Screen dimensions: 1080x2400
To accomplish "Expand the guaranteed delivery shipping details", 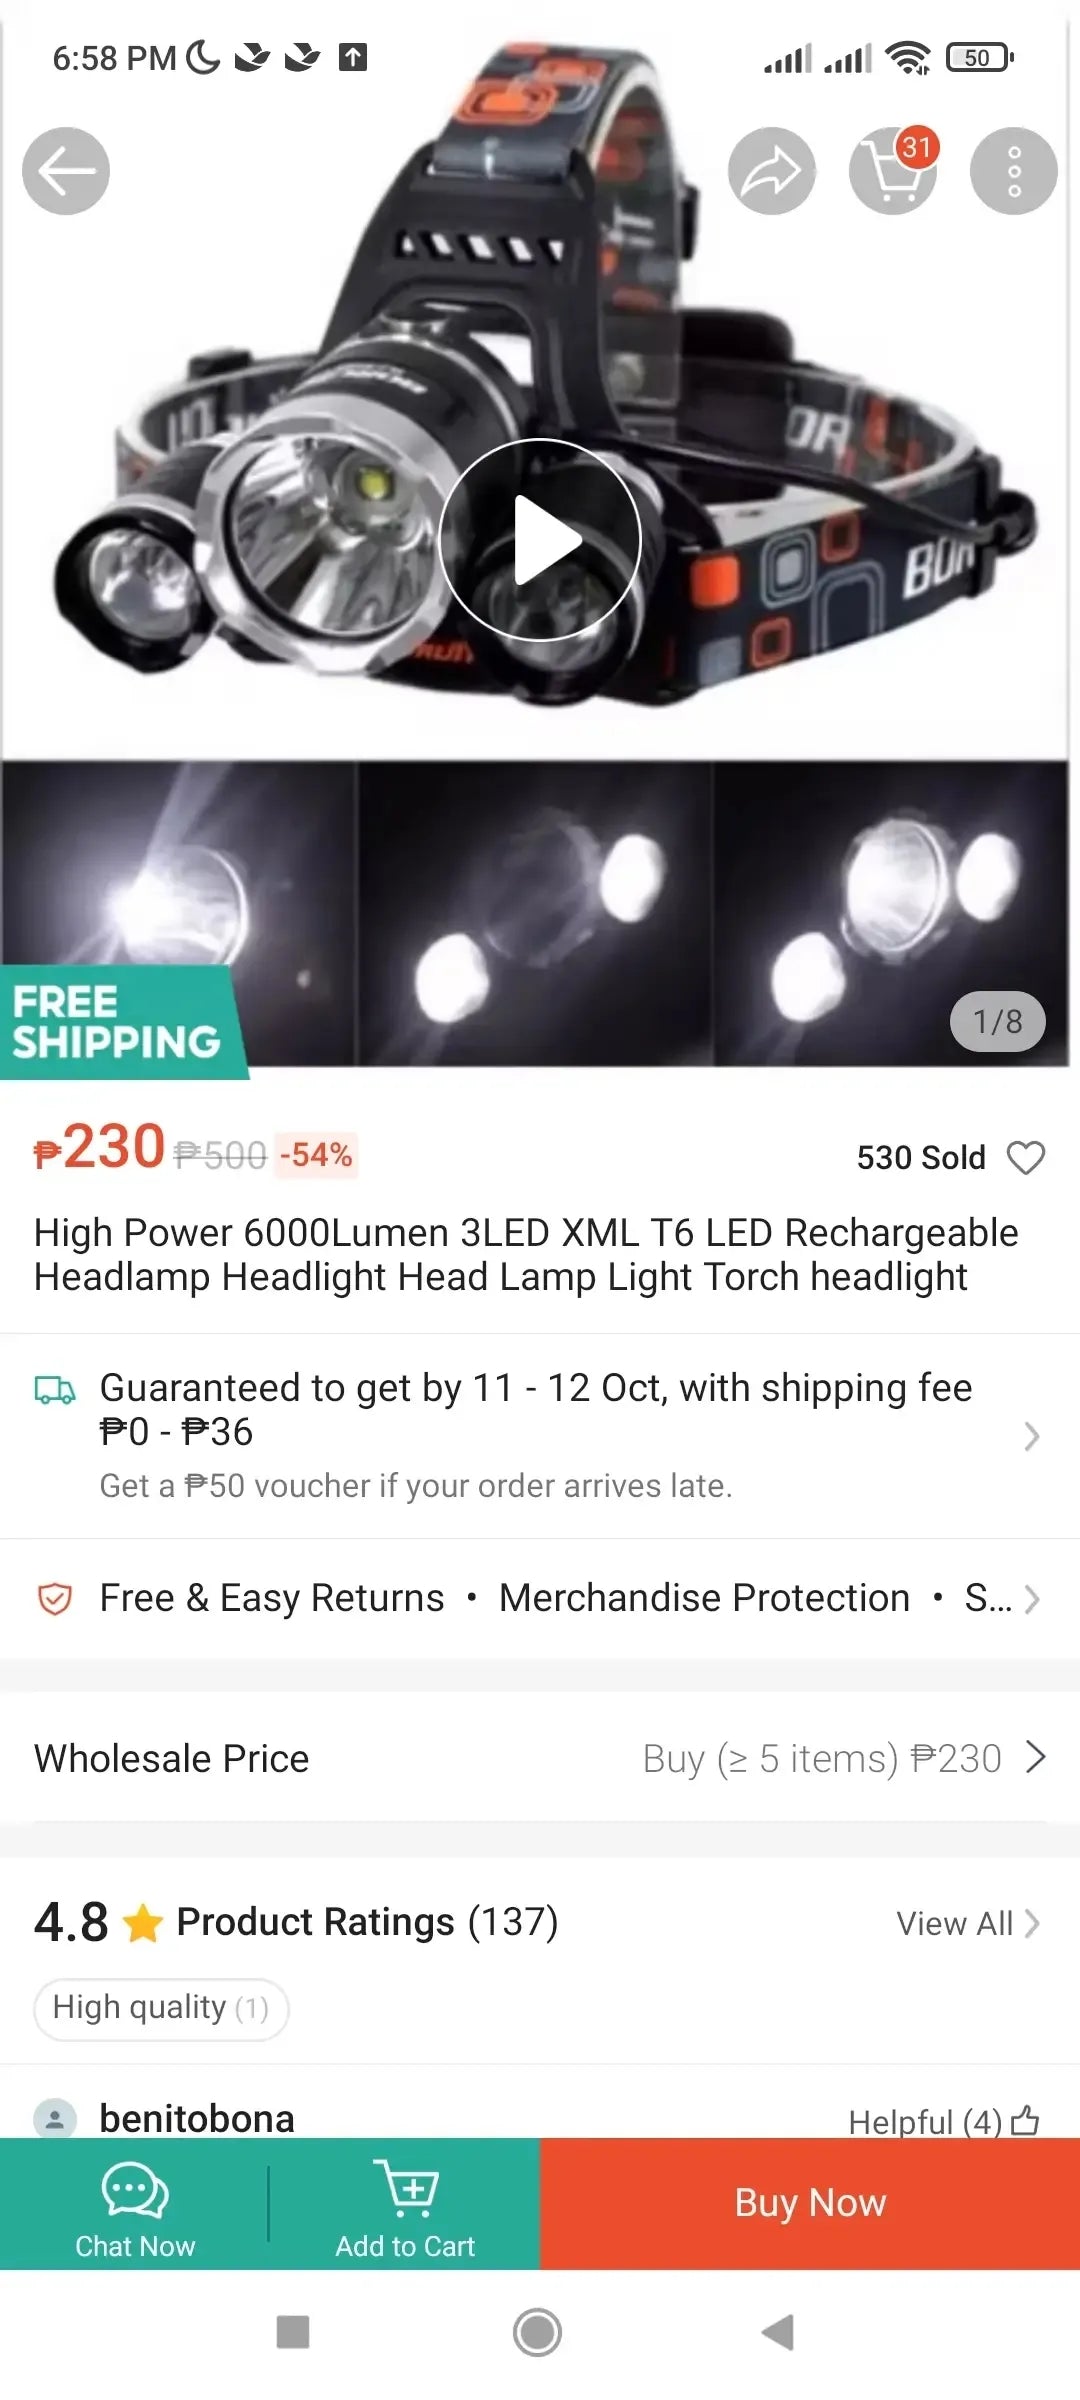I will pos(1031,1436).
